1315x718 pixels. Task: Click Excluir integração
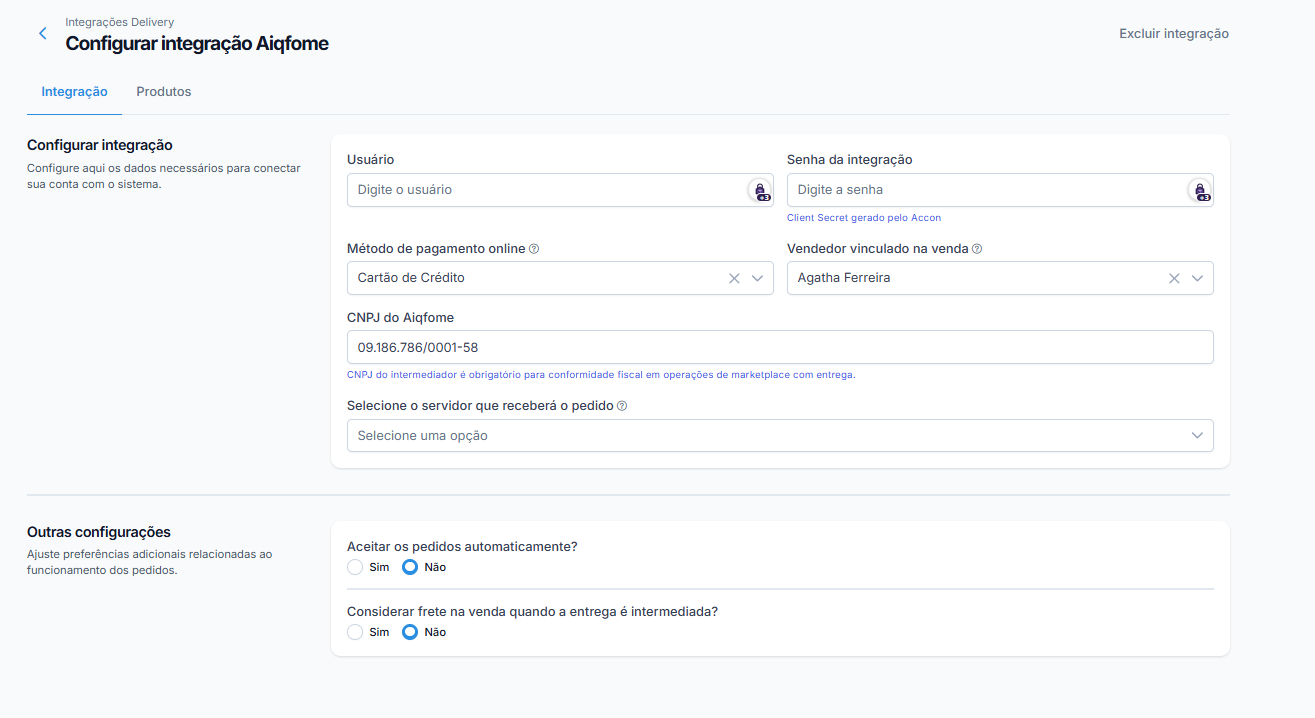[1174, 34]
